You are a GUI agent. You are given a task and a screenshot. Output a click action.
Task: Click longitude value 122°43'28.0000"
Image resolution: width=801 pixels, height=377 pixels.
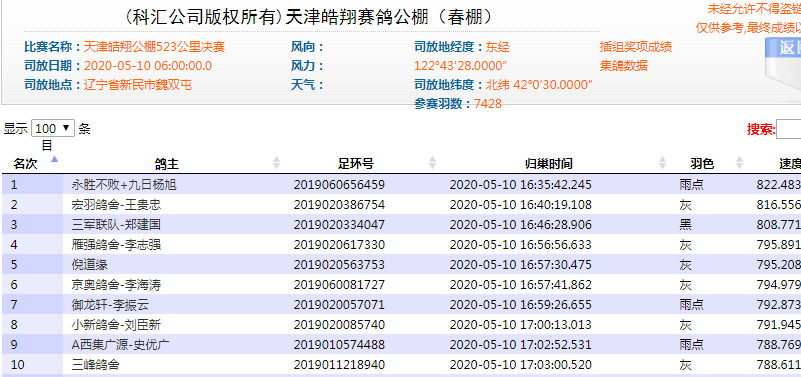[460, 66]
